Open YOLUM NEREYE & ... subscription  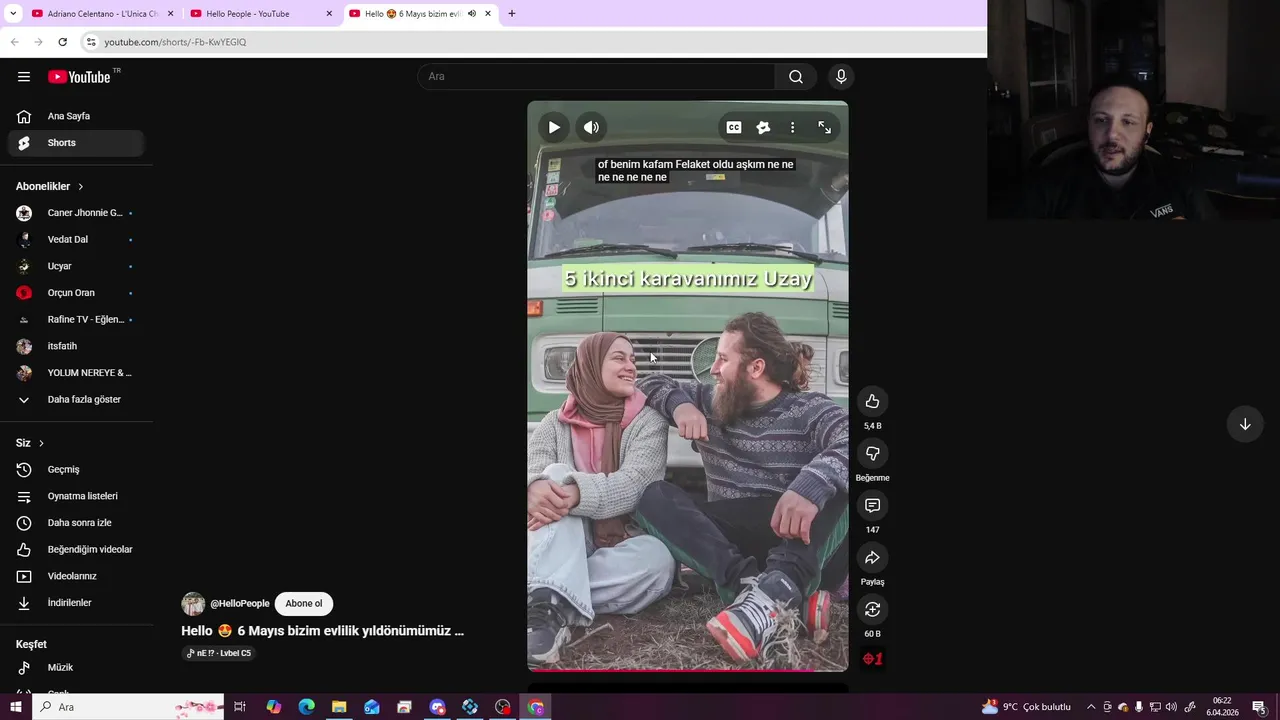[x=76, y=373]
